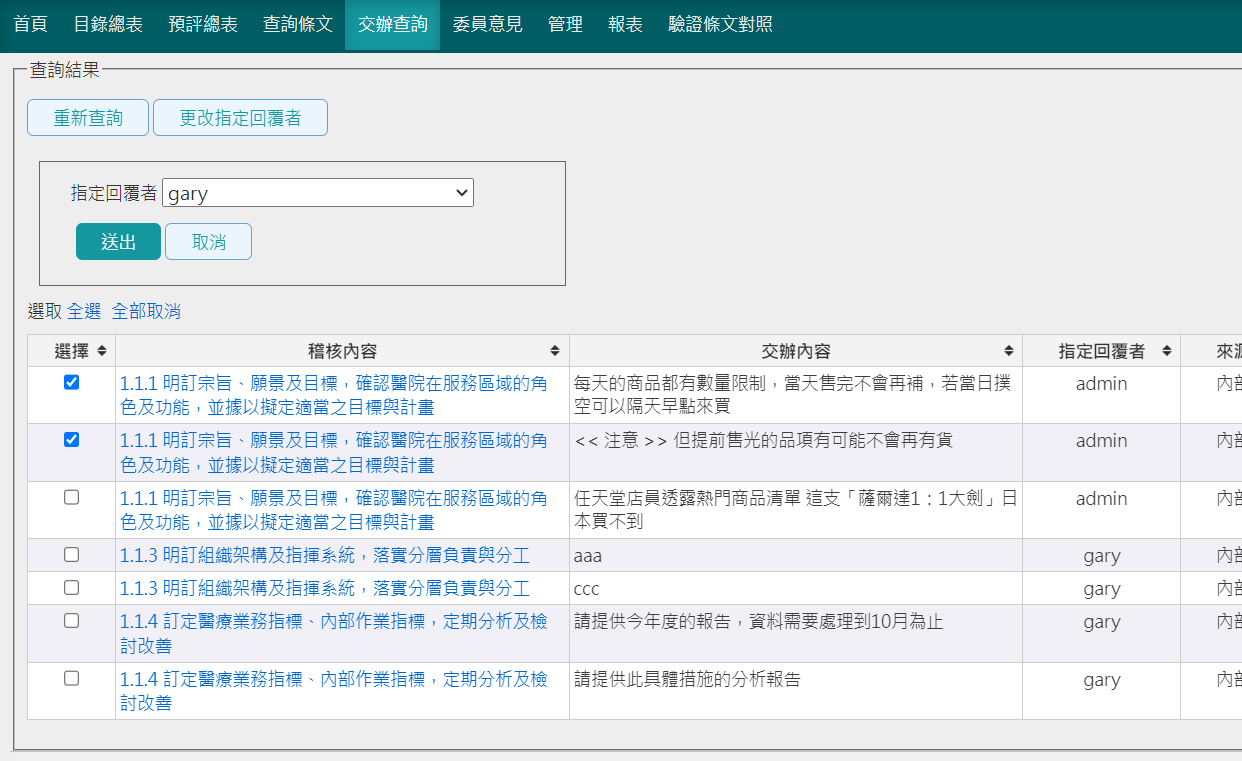This screenshot has height=761, width=1242.
Task: Check the checkbox for the 薩爾達 row
Action: [71, 497]
